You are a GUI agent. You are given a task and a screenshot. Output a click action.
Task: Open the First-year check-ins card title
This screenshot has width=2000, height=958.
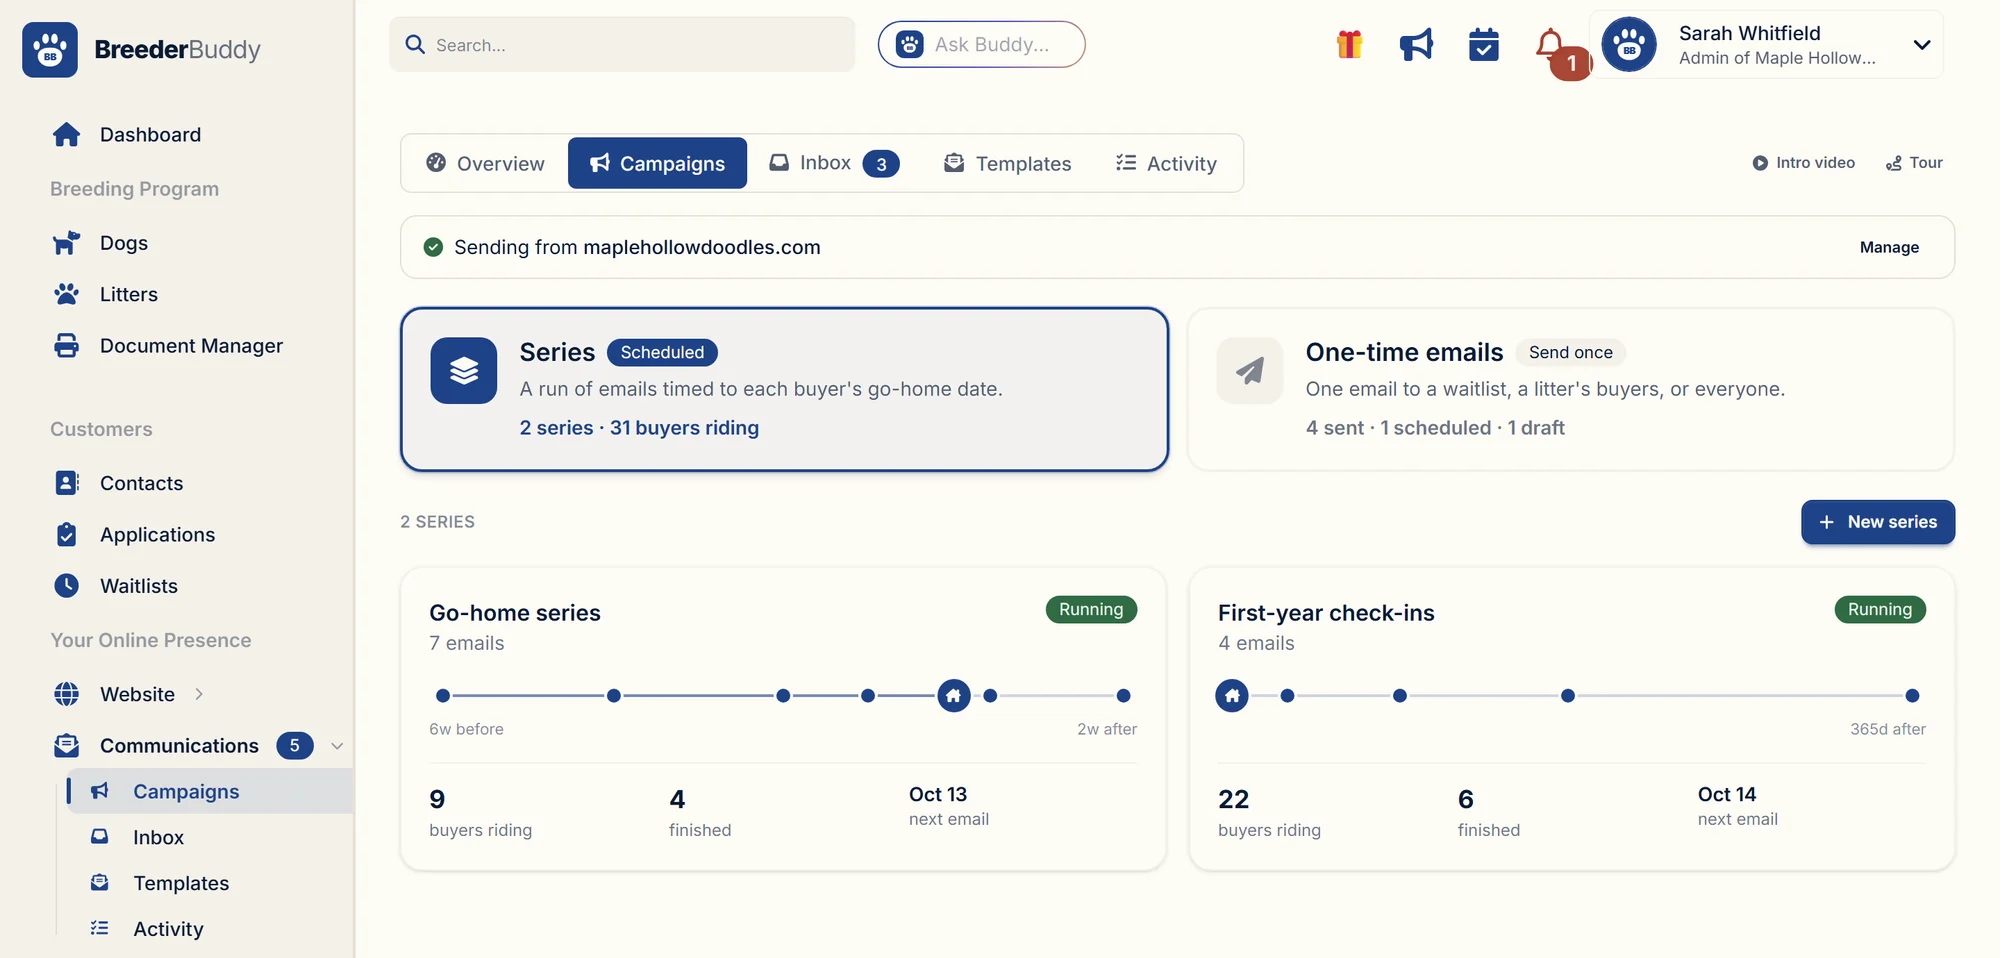tap(1326, 613)
